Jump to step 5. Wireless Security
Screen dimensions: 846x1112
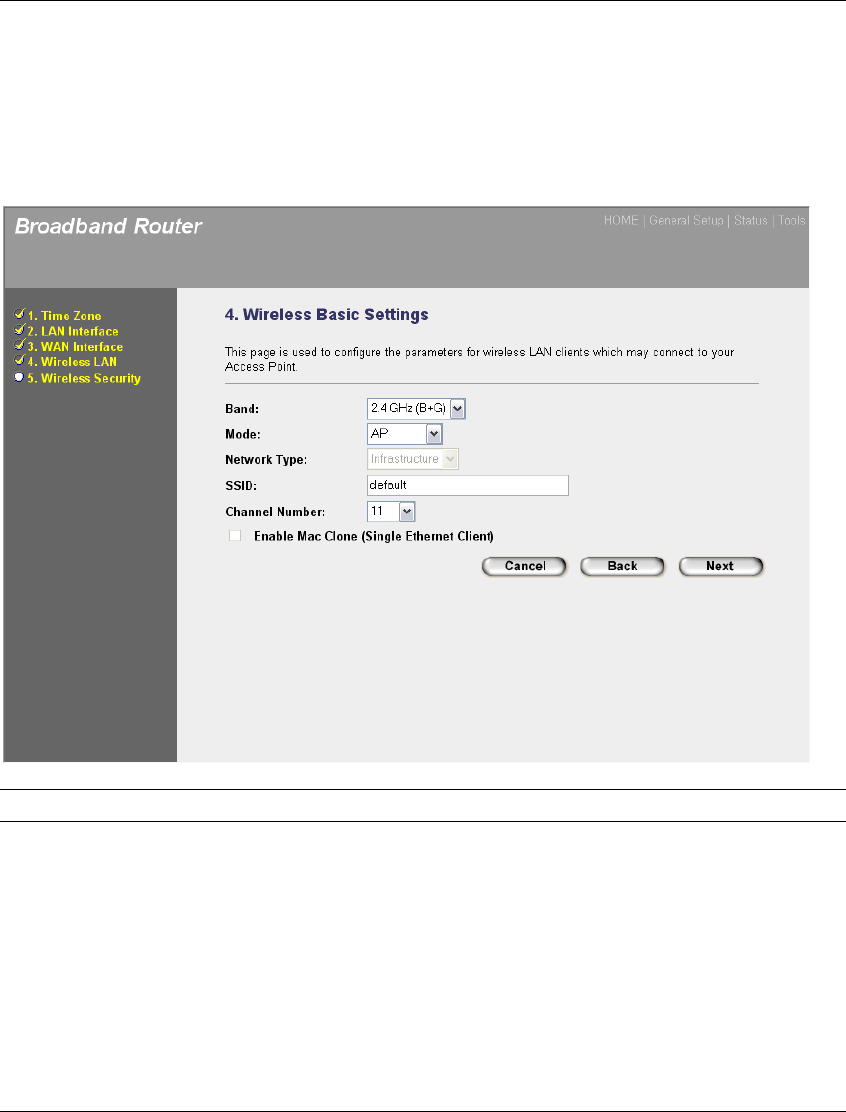click(x=84, y=378)
